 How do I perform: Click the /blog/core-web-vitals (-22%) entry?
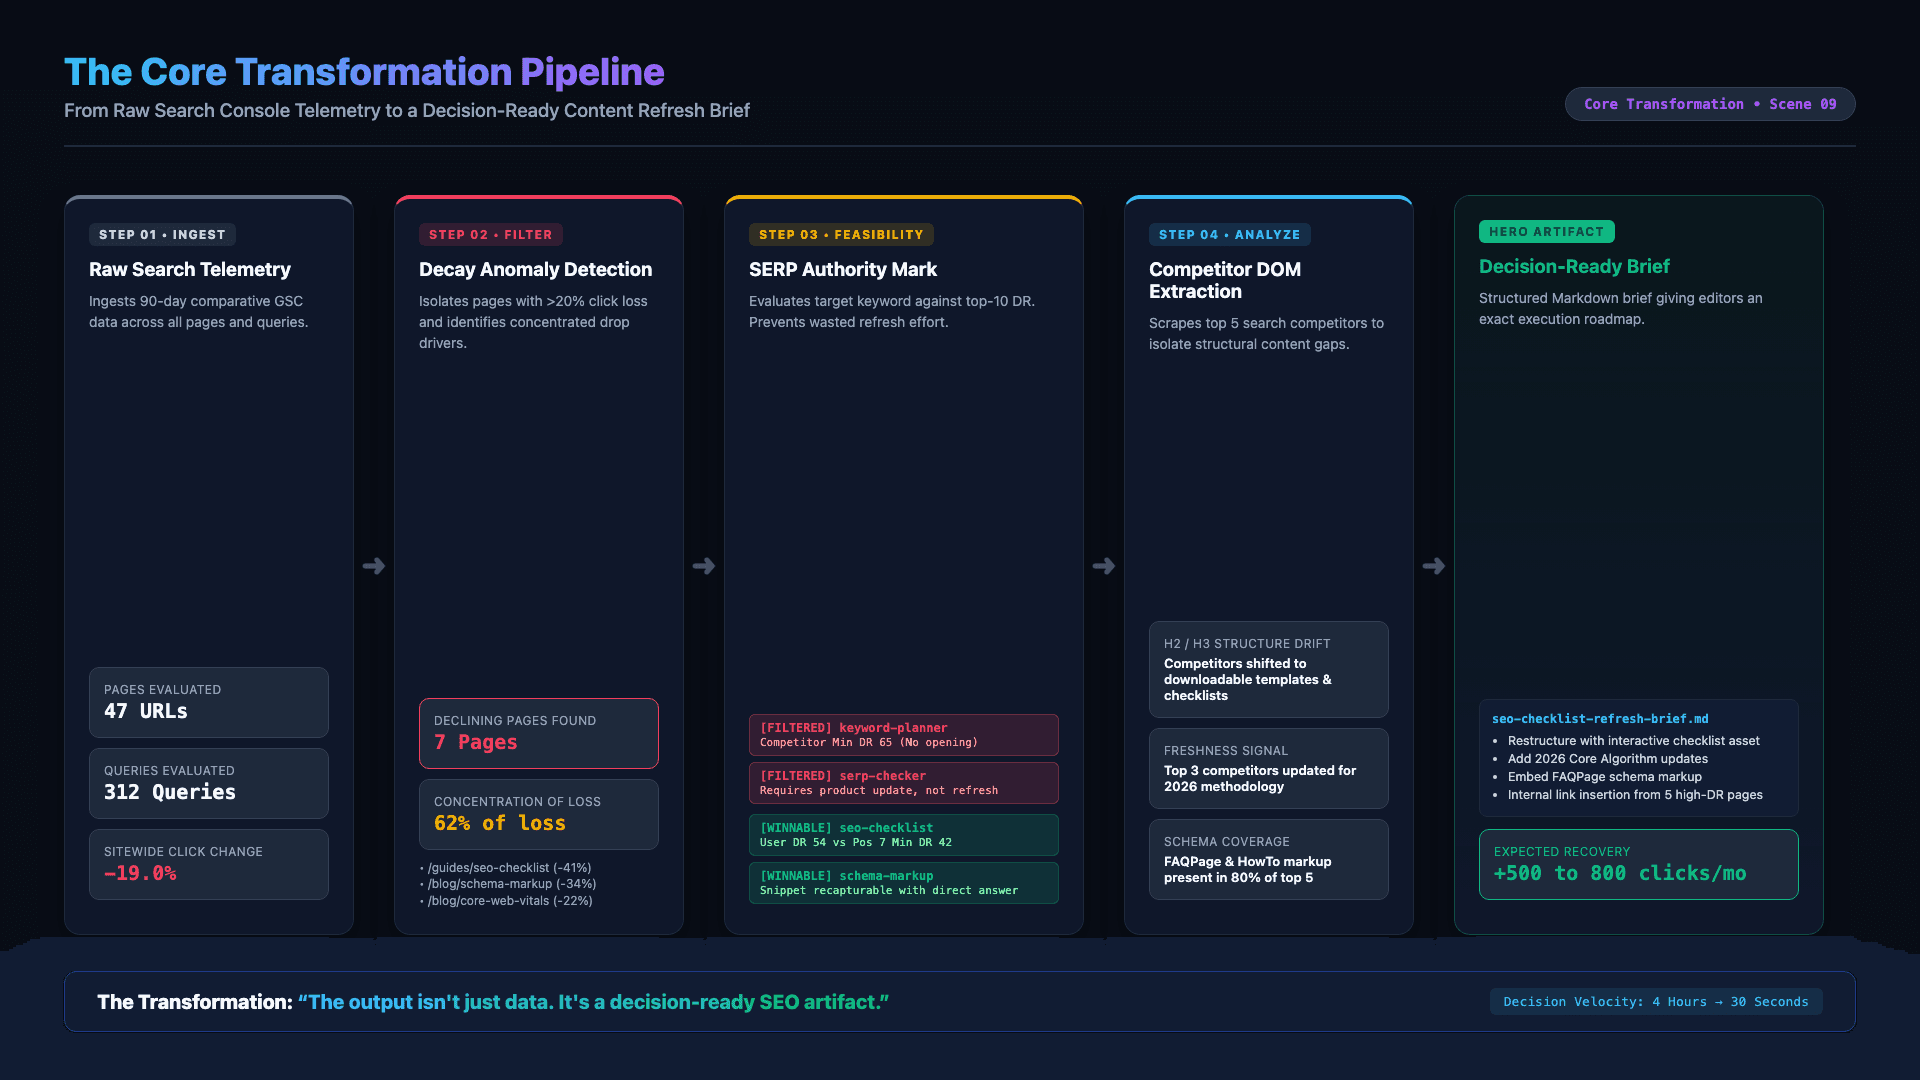click(x=506, y=901)
